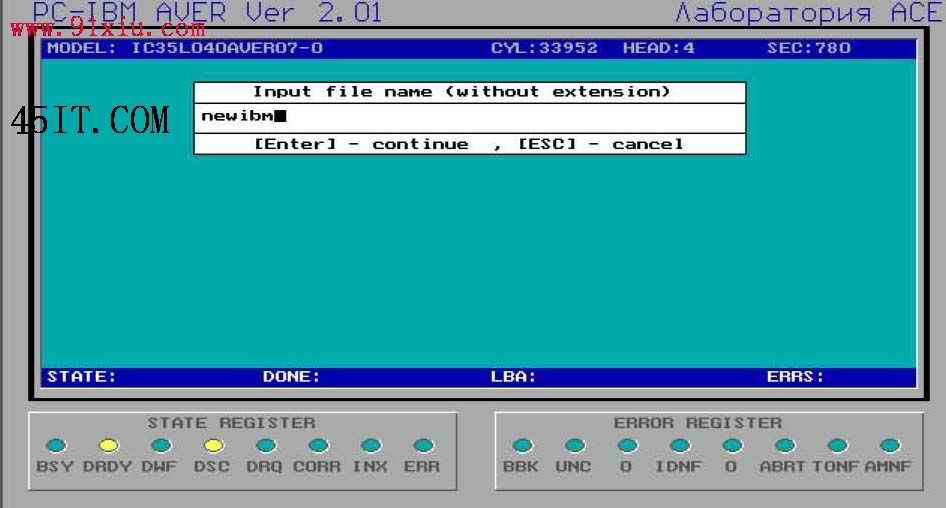Image resolution: width=946 pixels, height=508 pixels.
Task: Click the ERRS field in the status bar
Action: click(795, 377)
